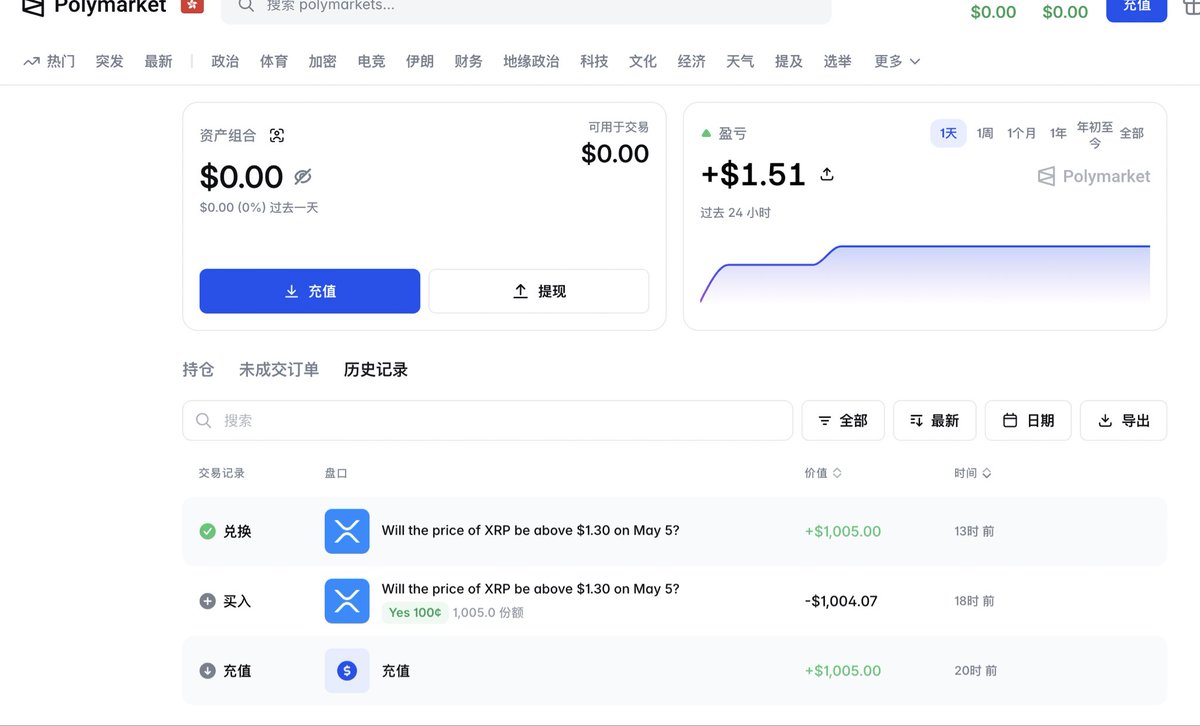This screenshot has width=1200, height=726.
Task: Open the 财务 finance category
Action: click(x=468, y=61)
